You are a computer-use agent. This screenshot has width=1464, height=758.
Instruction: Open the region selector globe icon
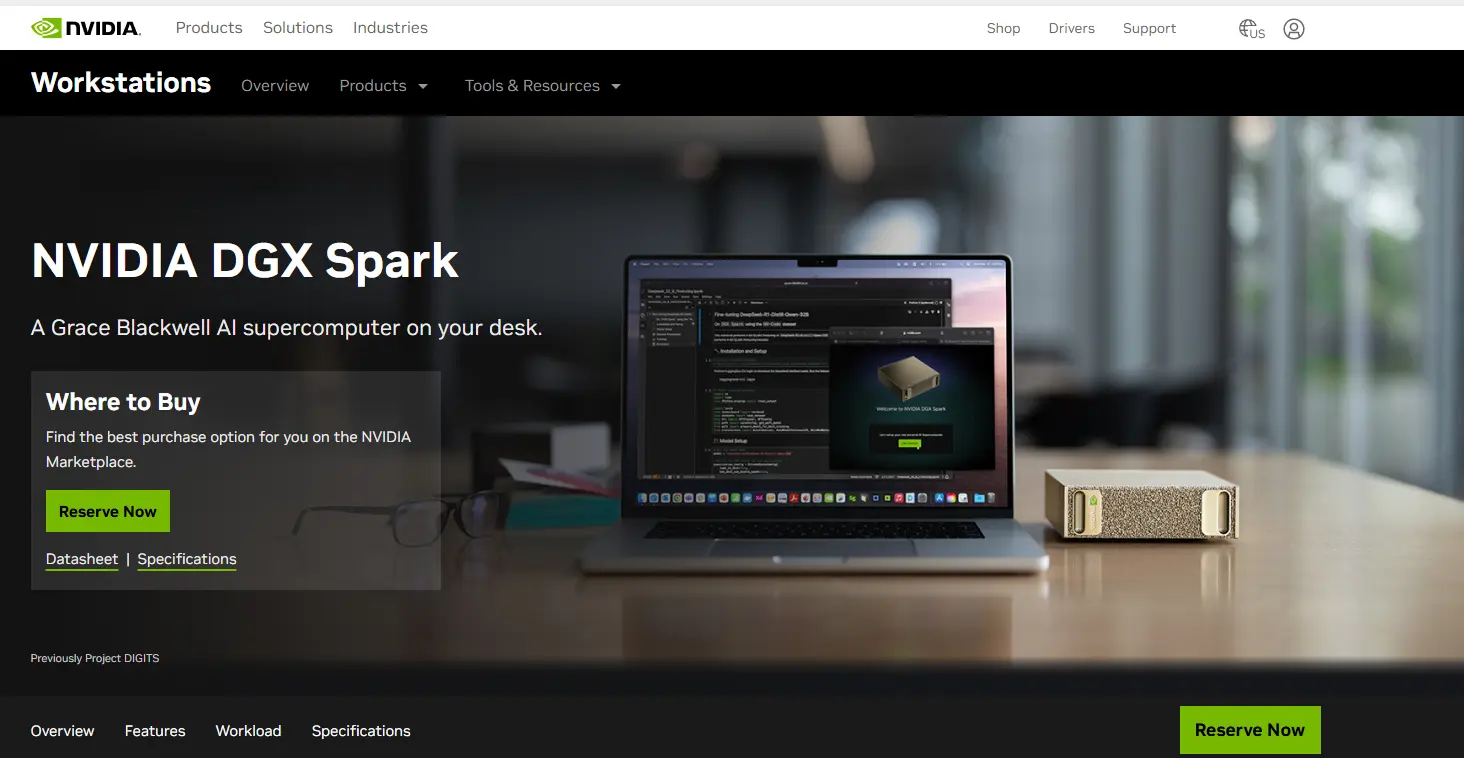(x=1251, y=29)
